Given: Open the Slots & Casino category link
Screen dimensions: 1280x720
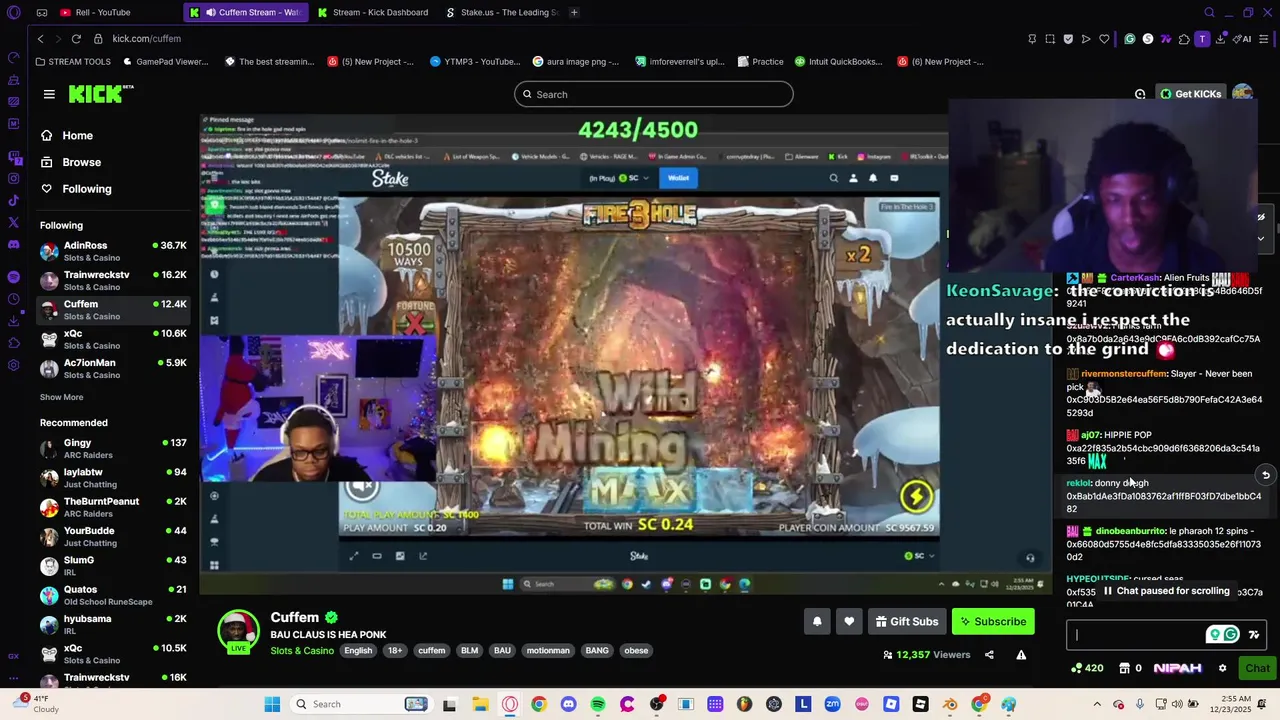Looking at the screenshot, I should pos(302,651).
